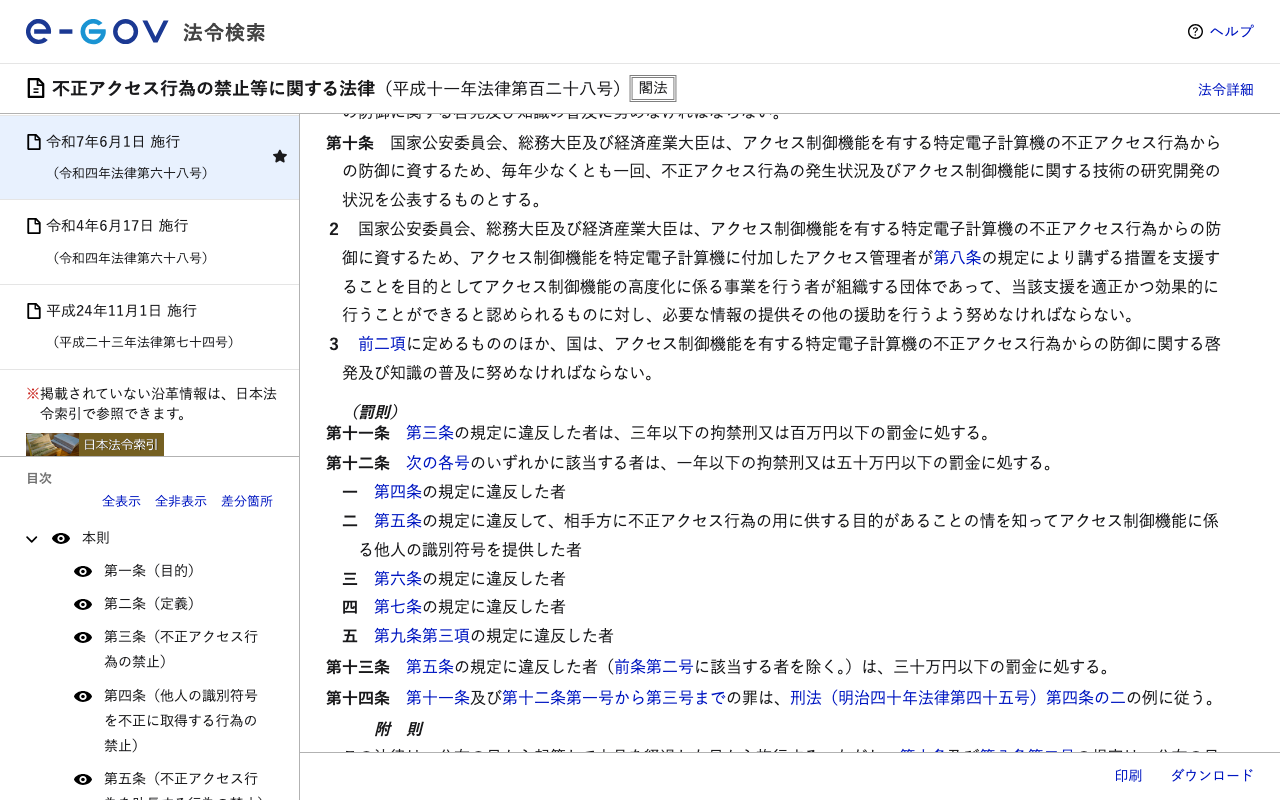Open 法令詳細 link
Screen dimensions: 1280x800
pyautogui.click(x=1225, y=89)
